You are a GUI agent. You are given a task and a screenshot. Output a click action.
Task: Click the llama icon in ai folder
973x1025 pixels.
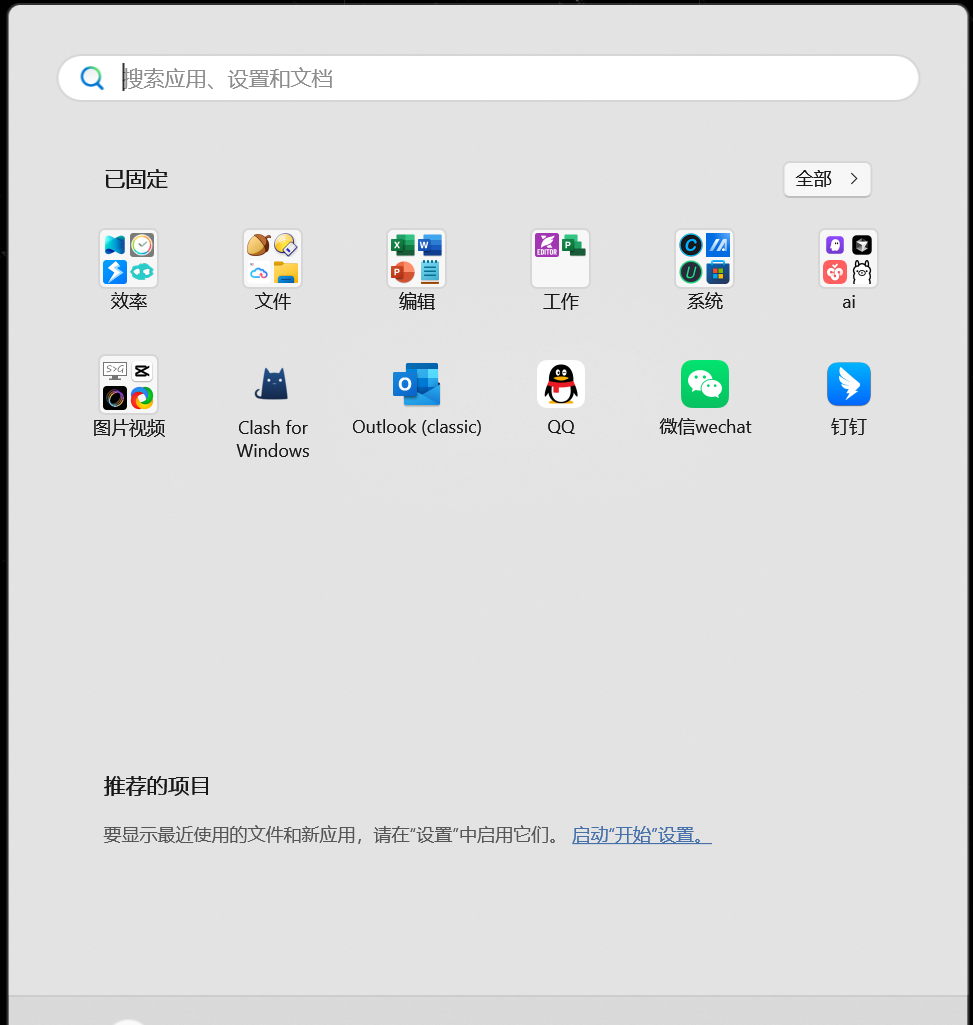[862, 272]
